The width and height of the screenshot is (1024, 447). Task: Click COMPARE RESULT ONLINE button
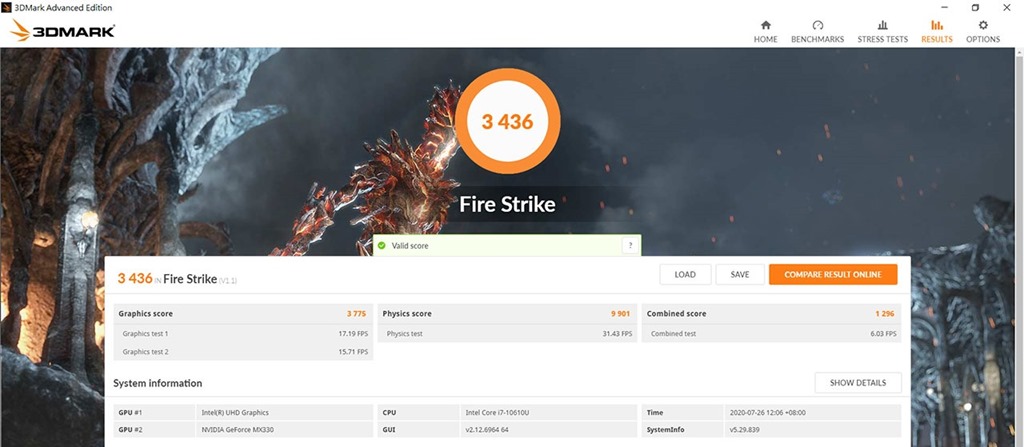pyautogui.click(x=833, y=274)
